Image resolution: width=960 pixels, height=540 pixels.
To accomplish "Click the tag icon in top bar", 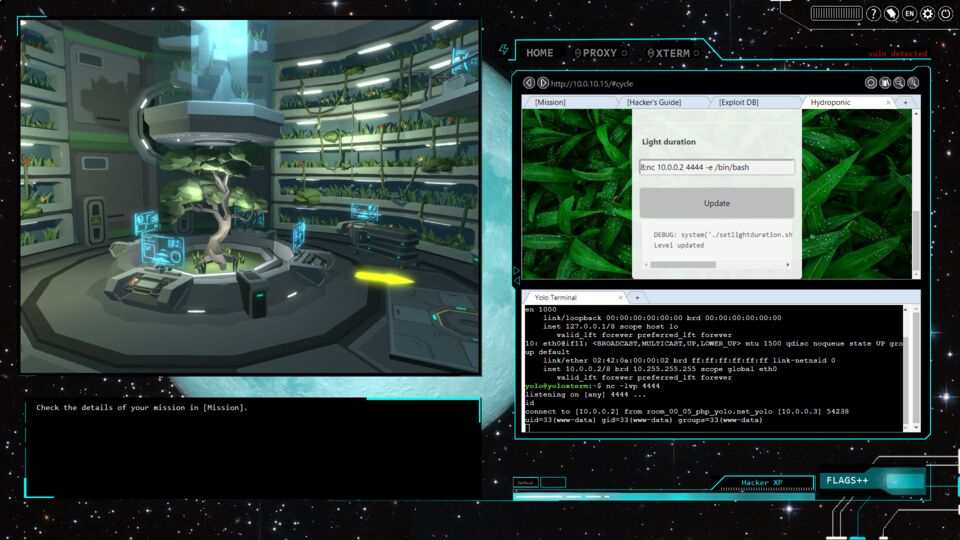I will [891, 13].
